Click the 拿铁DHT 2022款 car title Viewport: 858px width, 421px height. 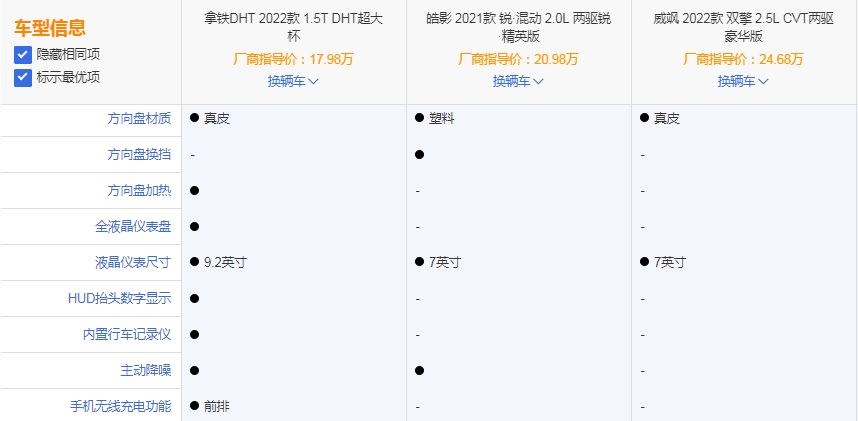click(x=293, y=26)
